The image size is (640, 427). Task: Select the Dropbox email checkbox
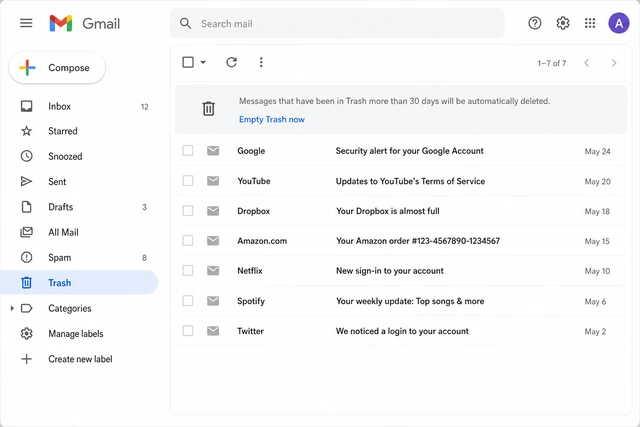point(188,211)
